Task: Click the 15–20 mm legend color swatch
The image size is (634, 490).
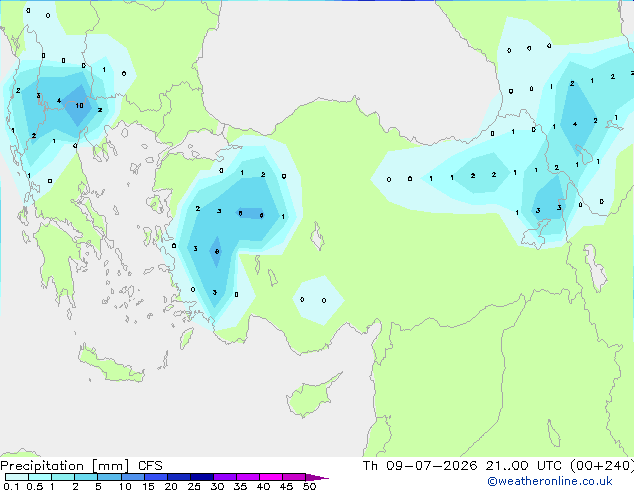Action: click(156, 477)
